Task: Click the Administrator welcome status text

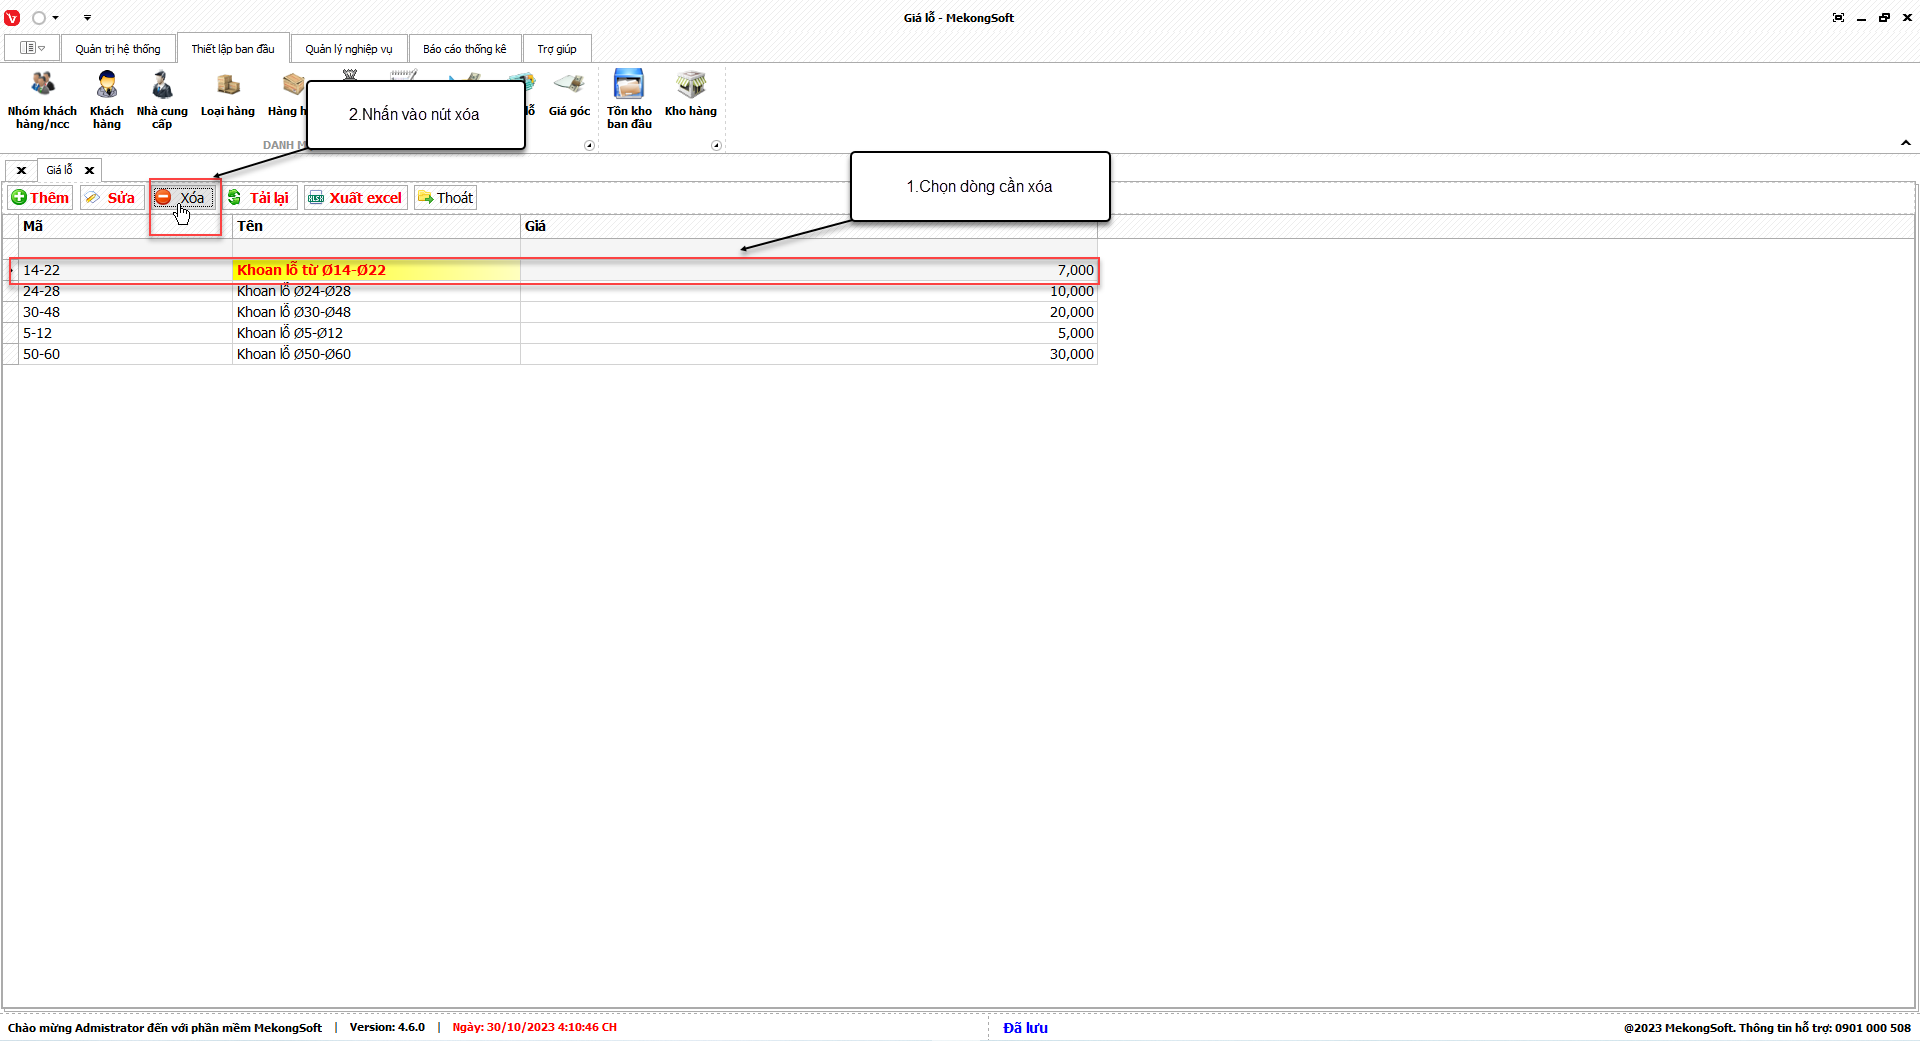Action: (165, 1027)
